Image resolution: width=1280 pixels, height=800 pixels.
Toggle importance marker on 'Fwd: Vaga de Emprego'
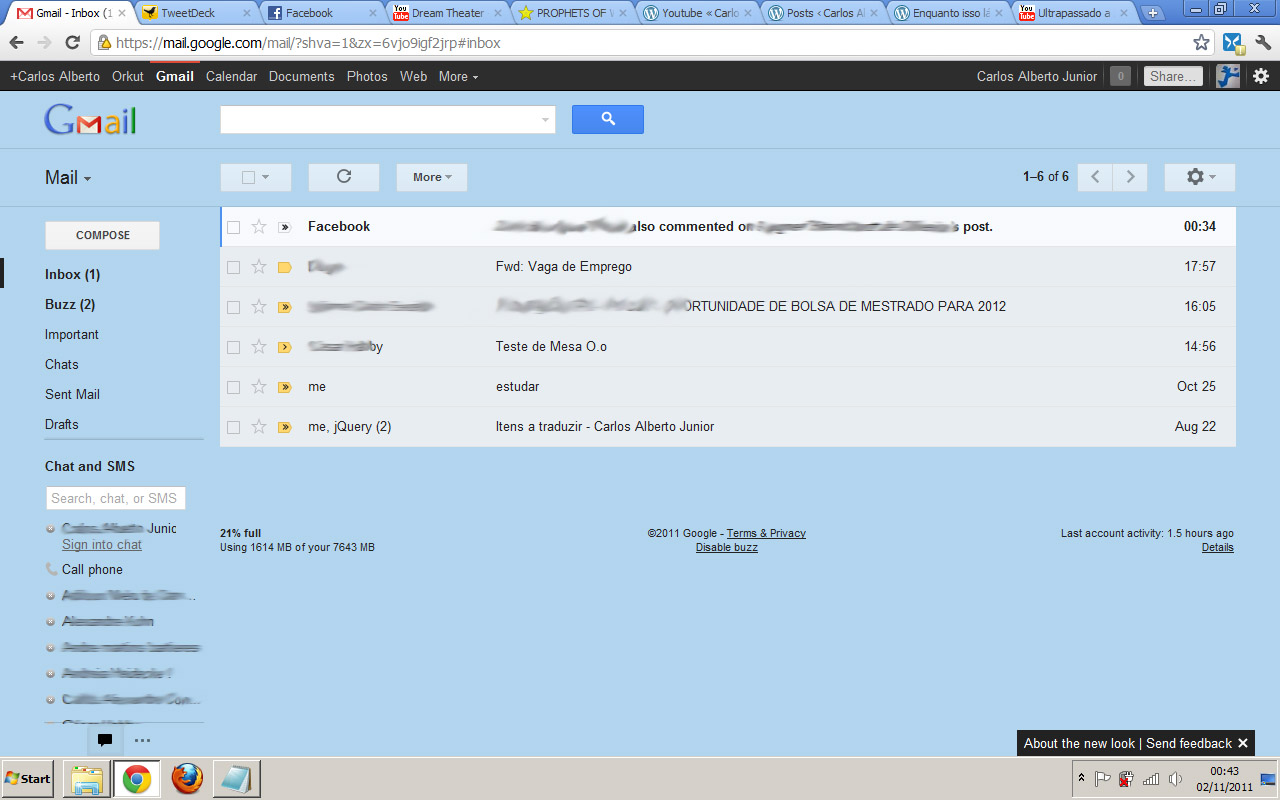tap(284, 267)
